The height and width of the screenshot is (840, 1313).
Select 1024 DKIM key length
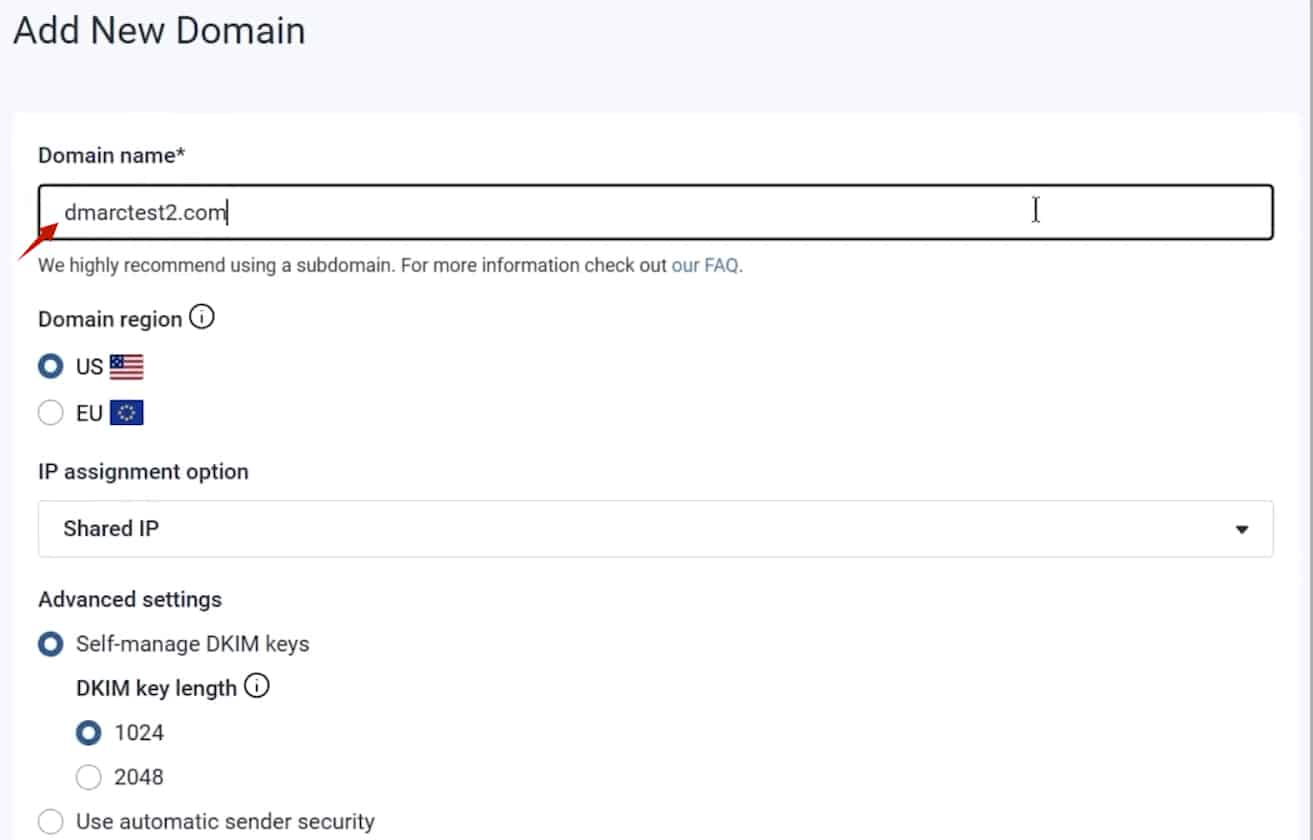89,733
